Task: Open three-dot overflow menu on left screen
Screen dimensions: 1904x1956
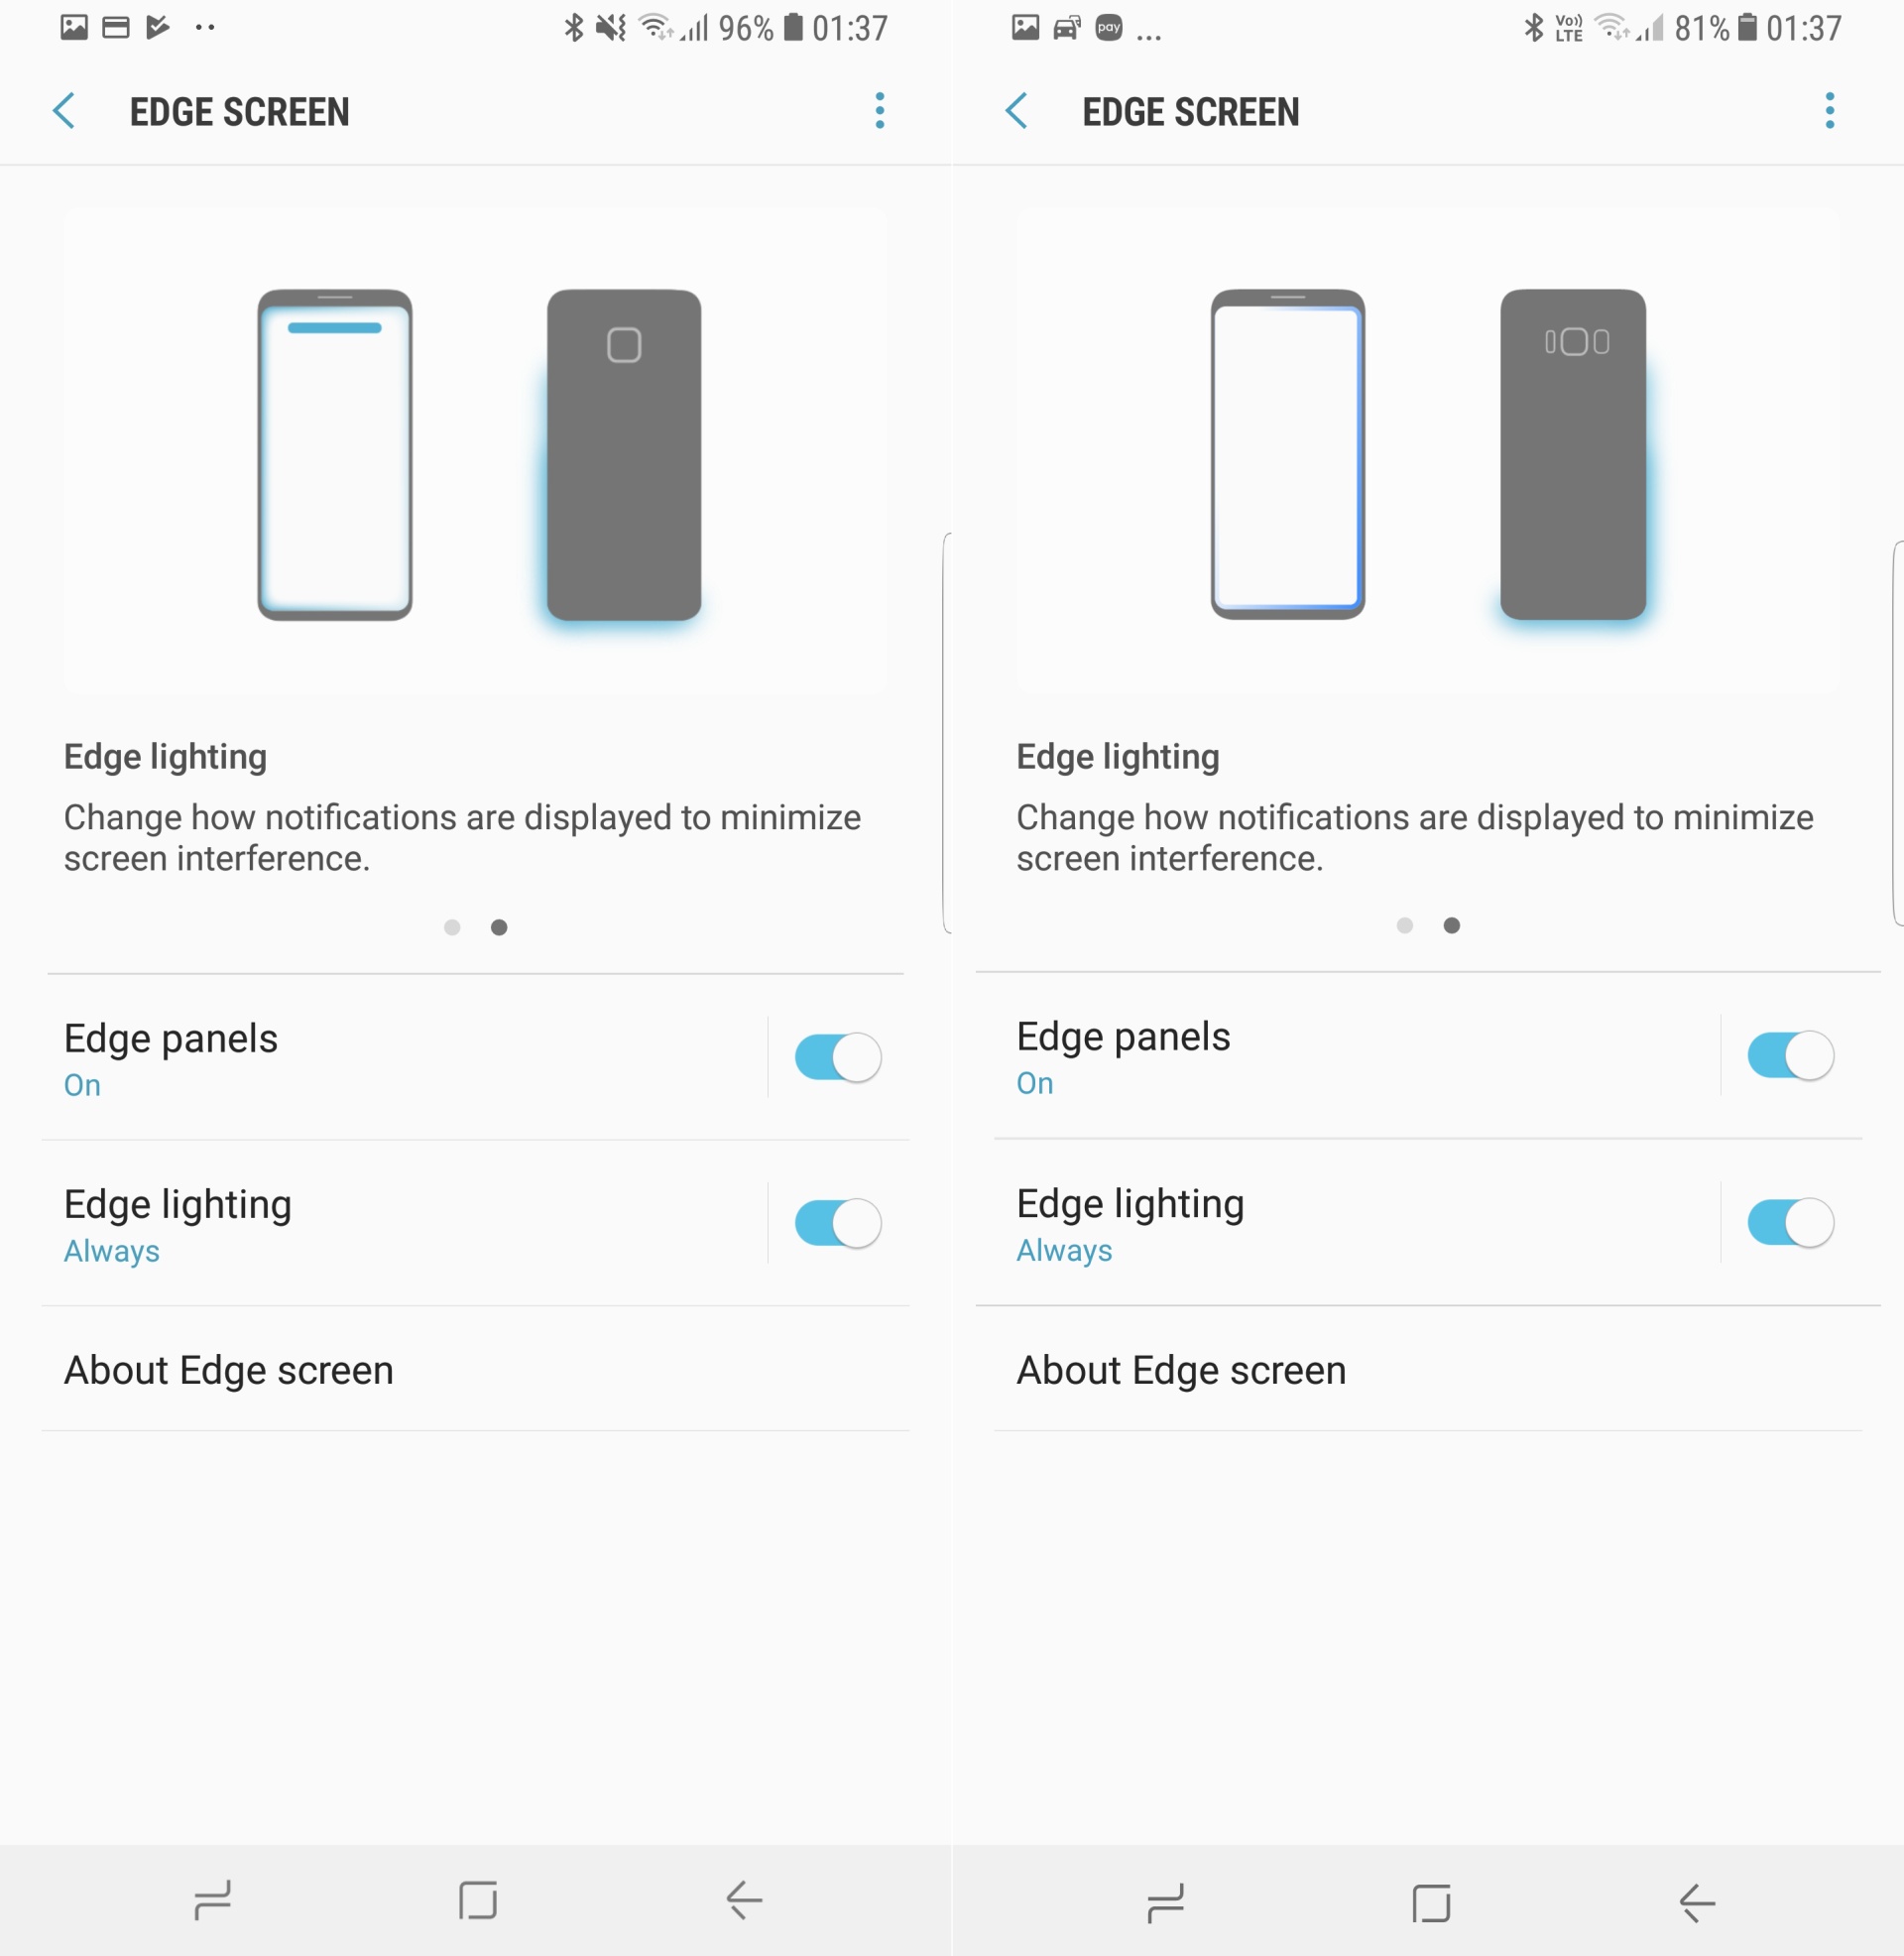Action: (879, 111)
